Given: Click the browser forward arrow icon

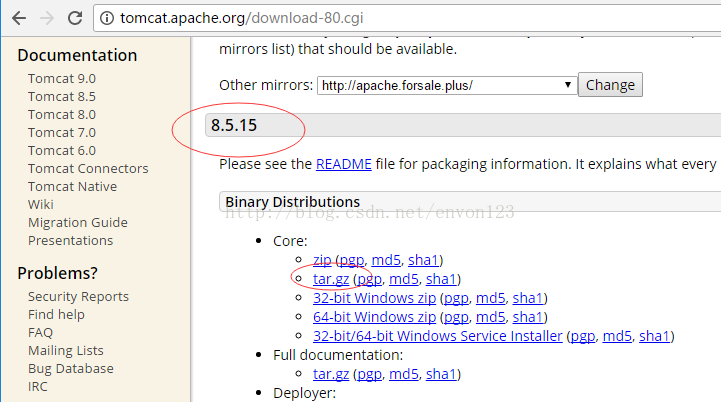Looking at the screenshot, I should pyautogui.click(x=46, y=18).
